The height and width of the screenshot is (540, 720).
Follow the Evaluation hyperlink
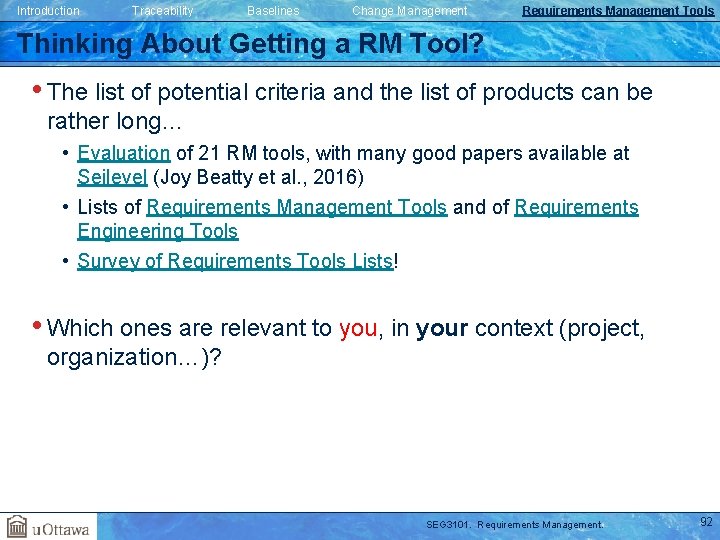coord(124,153)
